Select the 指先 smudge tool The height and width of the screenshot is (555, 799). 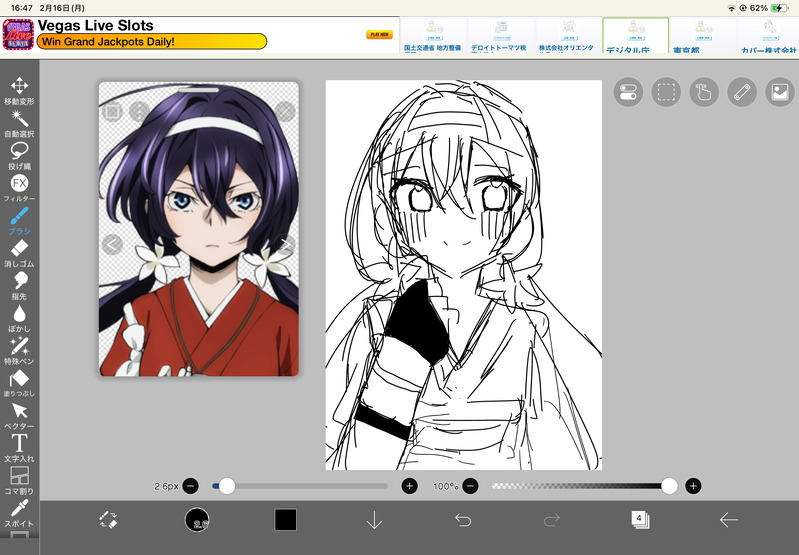(x=19, y=286)
